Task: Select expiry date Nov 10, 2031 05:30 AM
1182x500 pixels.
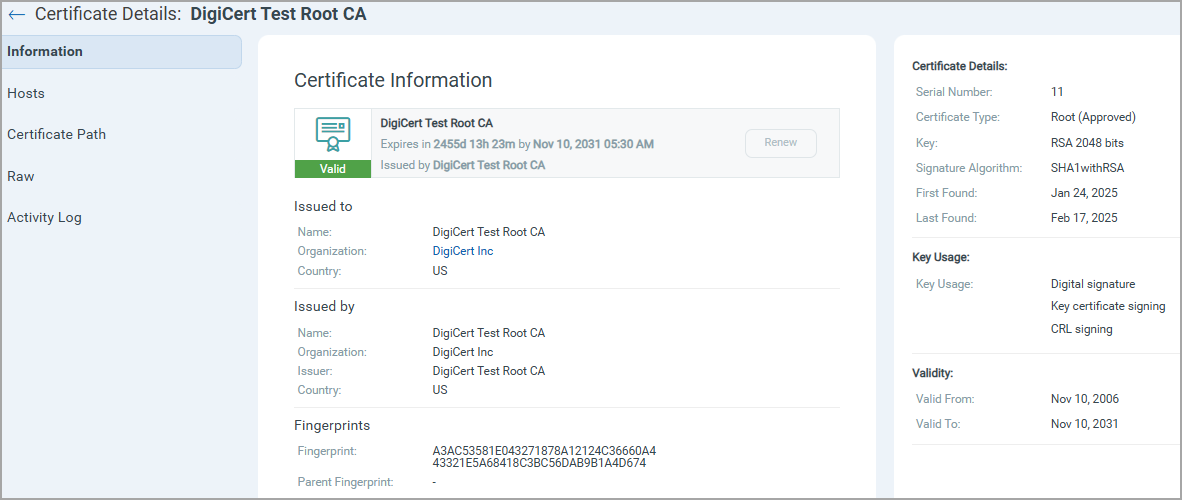Action: 593,143
